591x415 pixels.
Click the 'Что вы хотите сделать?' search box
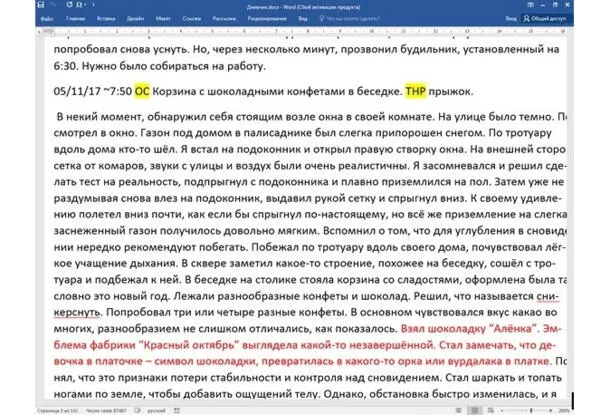point(353,18)
